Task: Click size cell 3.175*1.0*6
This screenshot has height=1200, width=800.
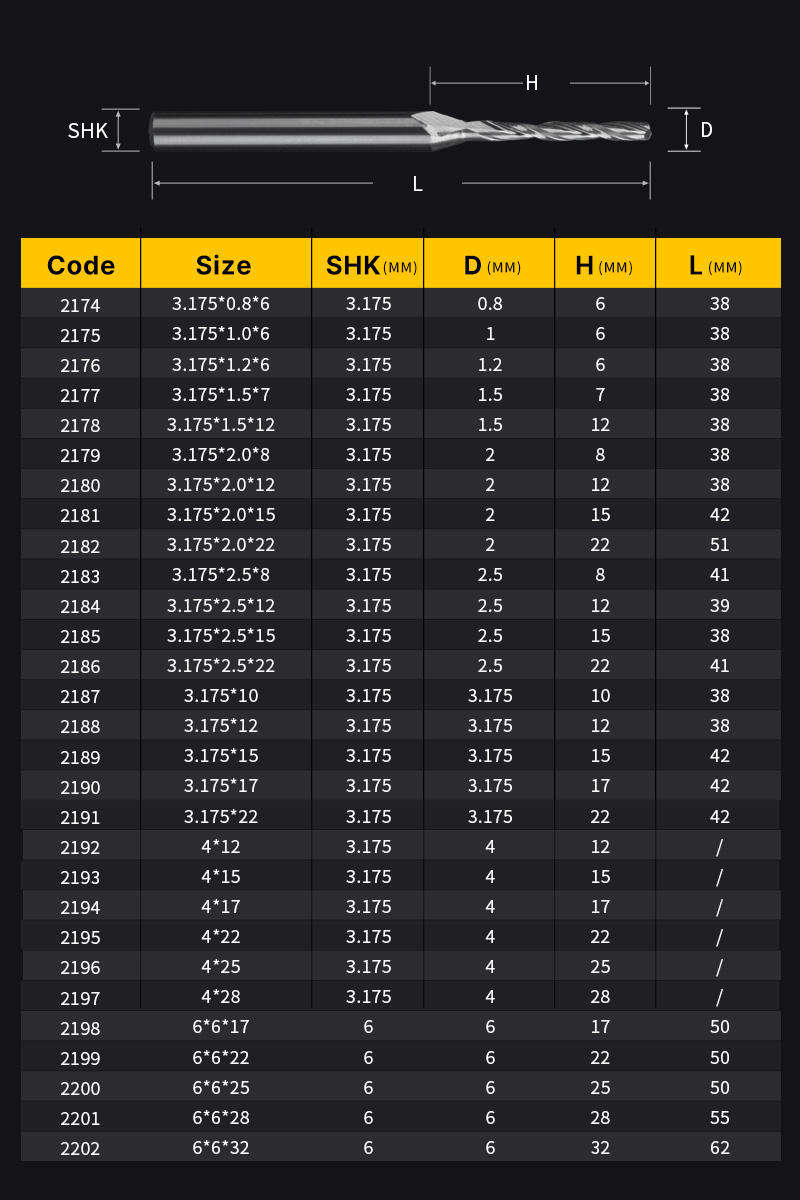Action: (221, 333)
